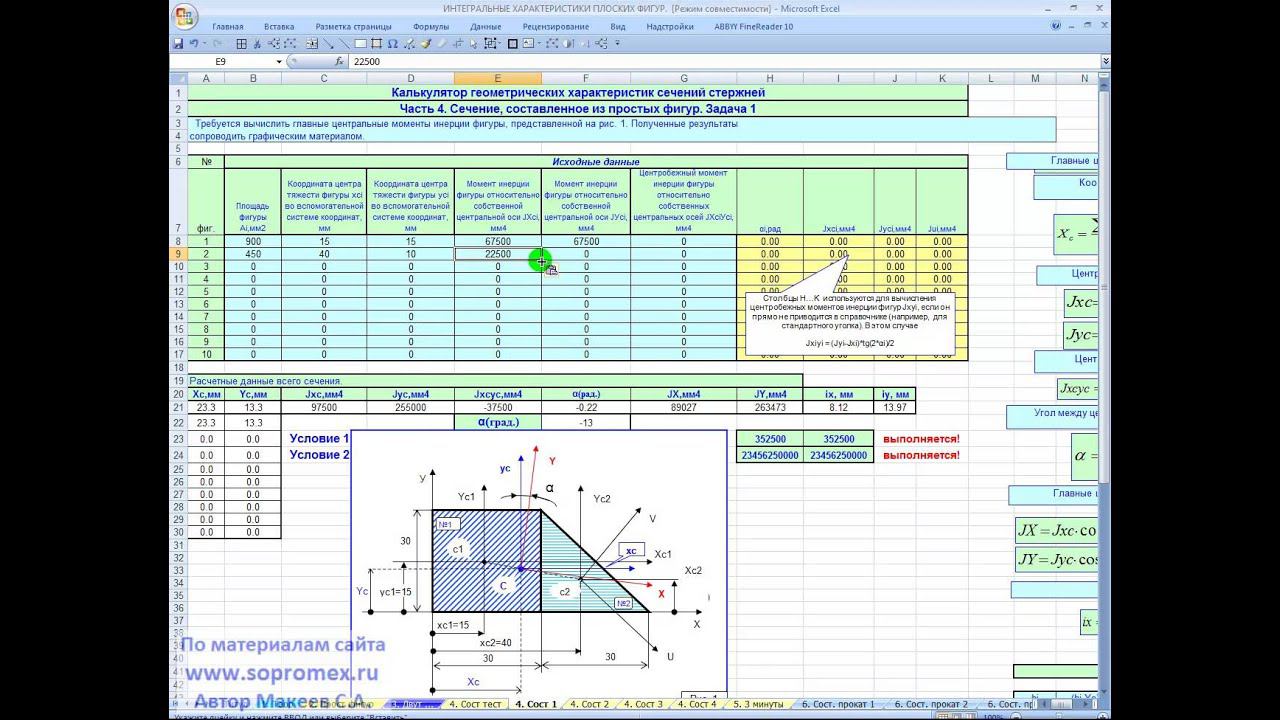The height and width of the screenshot is (720, 1280).
Task: Select the JX result cell 89027
Action: click(x=684, y=408)
